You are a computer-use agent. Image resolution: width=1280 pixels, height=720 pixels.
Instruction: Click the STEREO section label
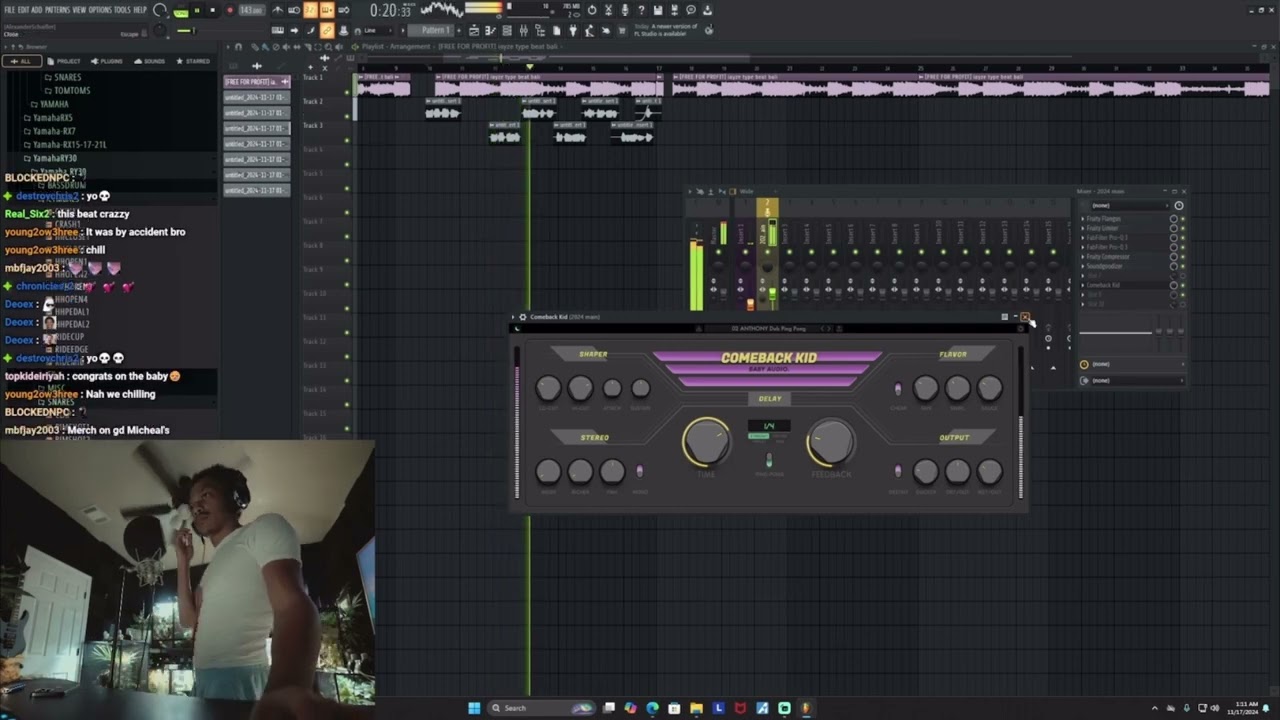[594, 438]
